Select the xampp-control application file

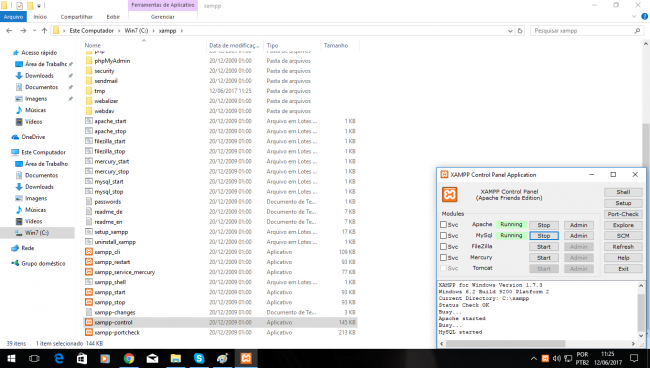point(220,322)
